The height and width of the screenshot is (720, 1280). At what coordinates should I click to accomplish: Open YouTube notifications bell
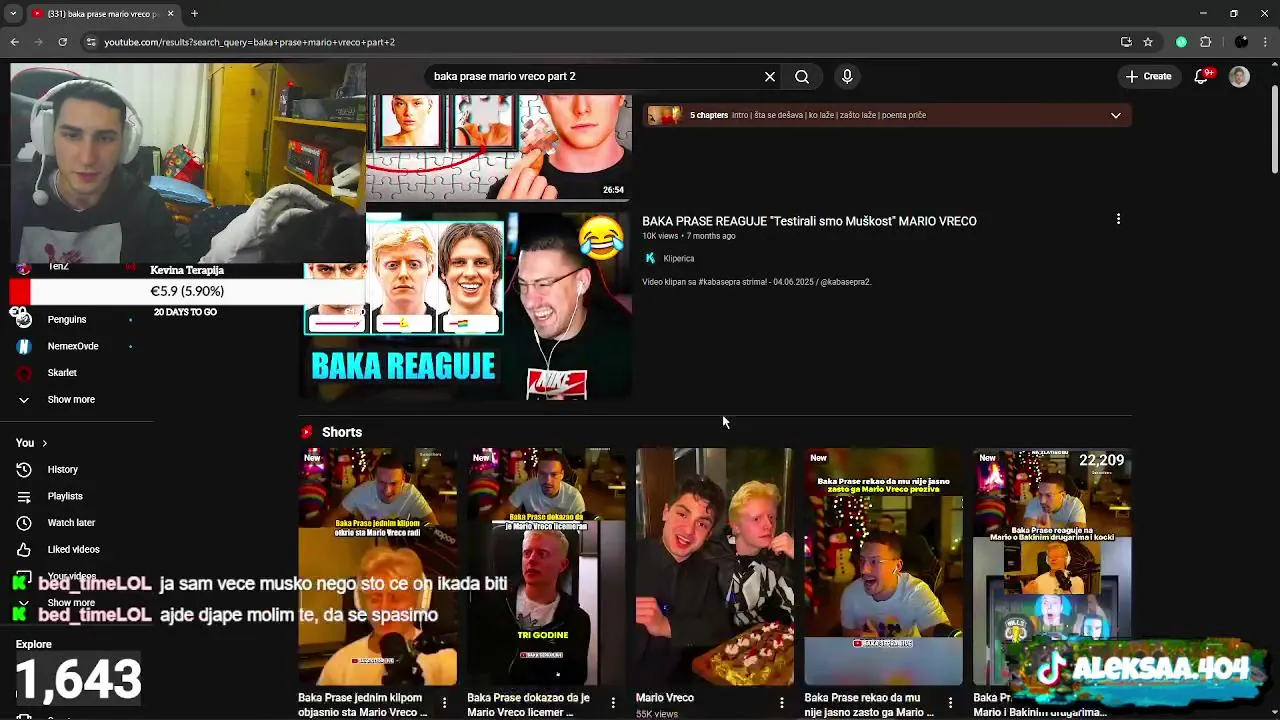click(x=1202, y=76)
